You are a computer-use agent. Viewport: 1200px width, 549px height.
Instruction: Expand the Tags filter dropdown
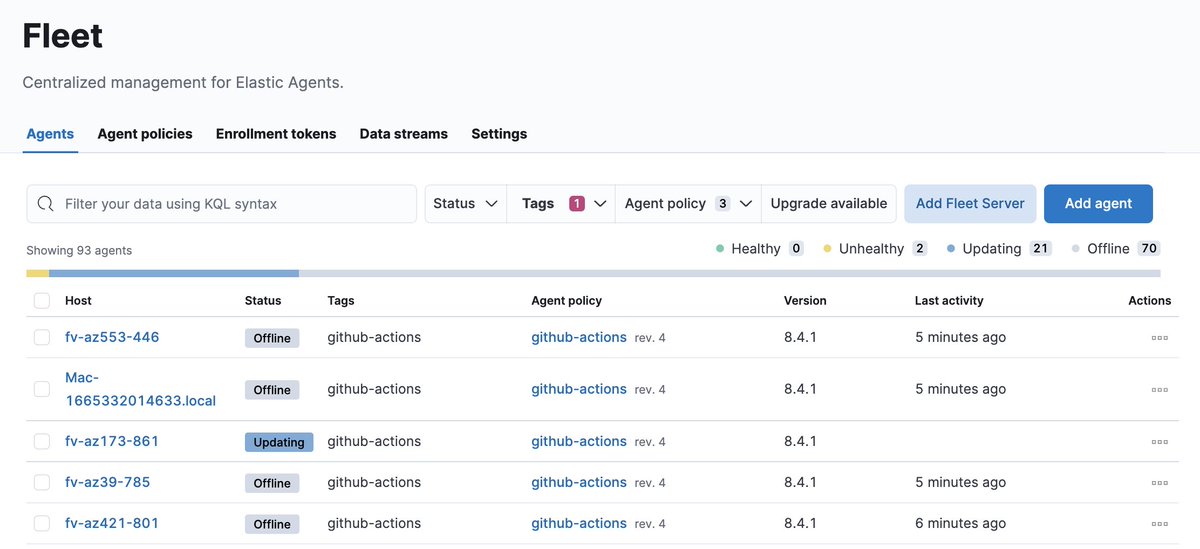click(561, 203)
